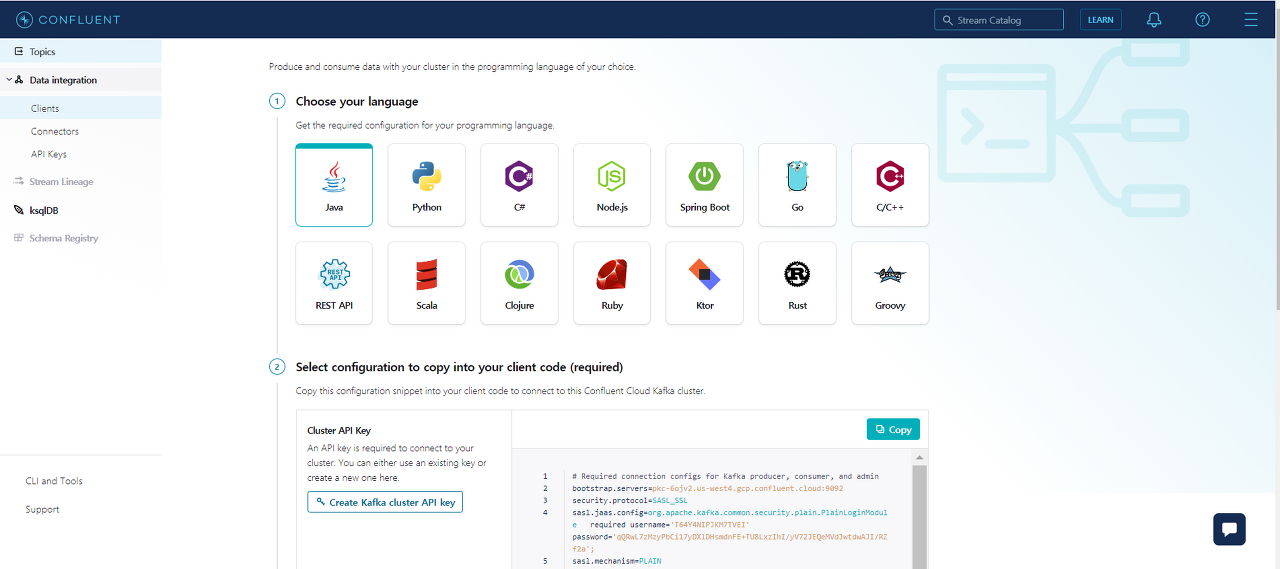The height and width of the screenshot is (569, 1280).
Task: Open the hamburger menu icon
Action: 1251,19
